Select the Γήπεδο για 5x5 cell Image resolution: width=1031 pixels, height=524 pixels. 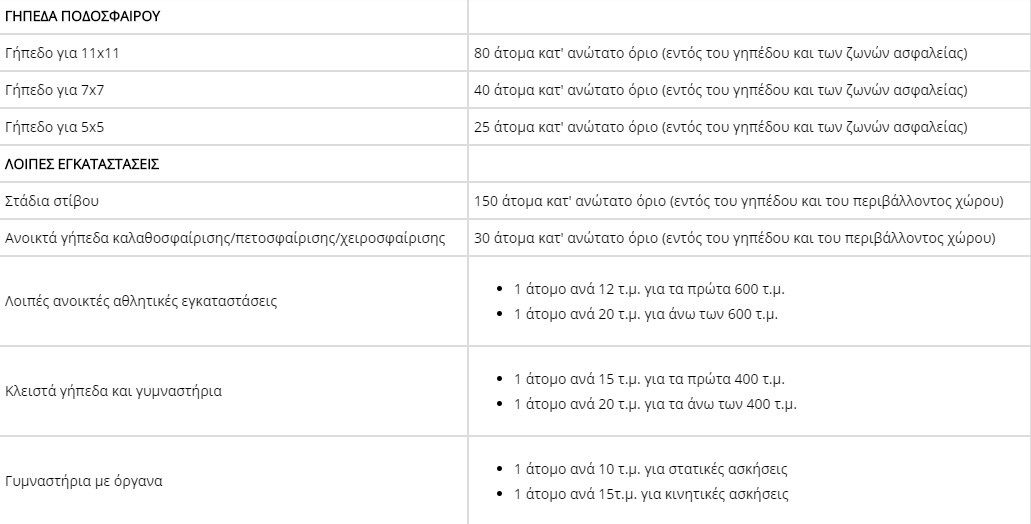pyautogui.click(x=233, y=127)
